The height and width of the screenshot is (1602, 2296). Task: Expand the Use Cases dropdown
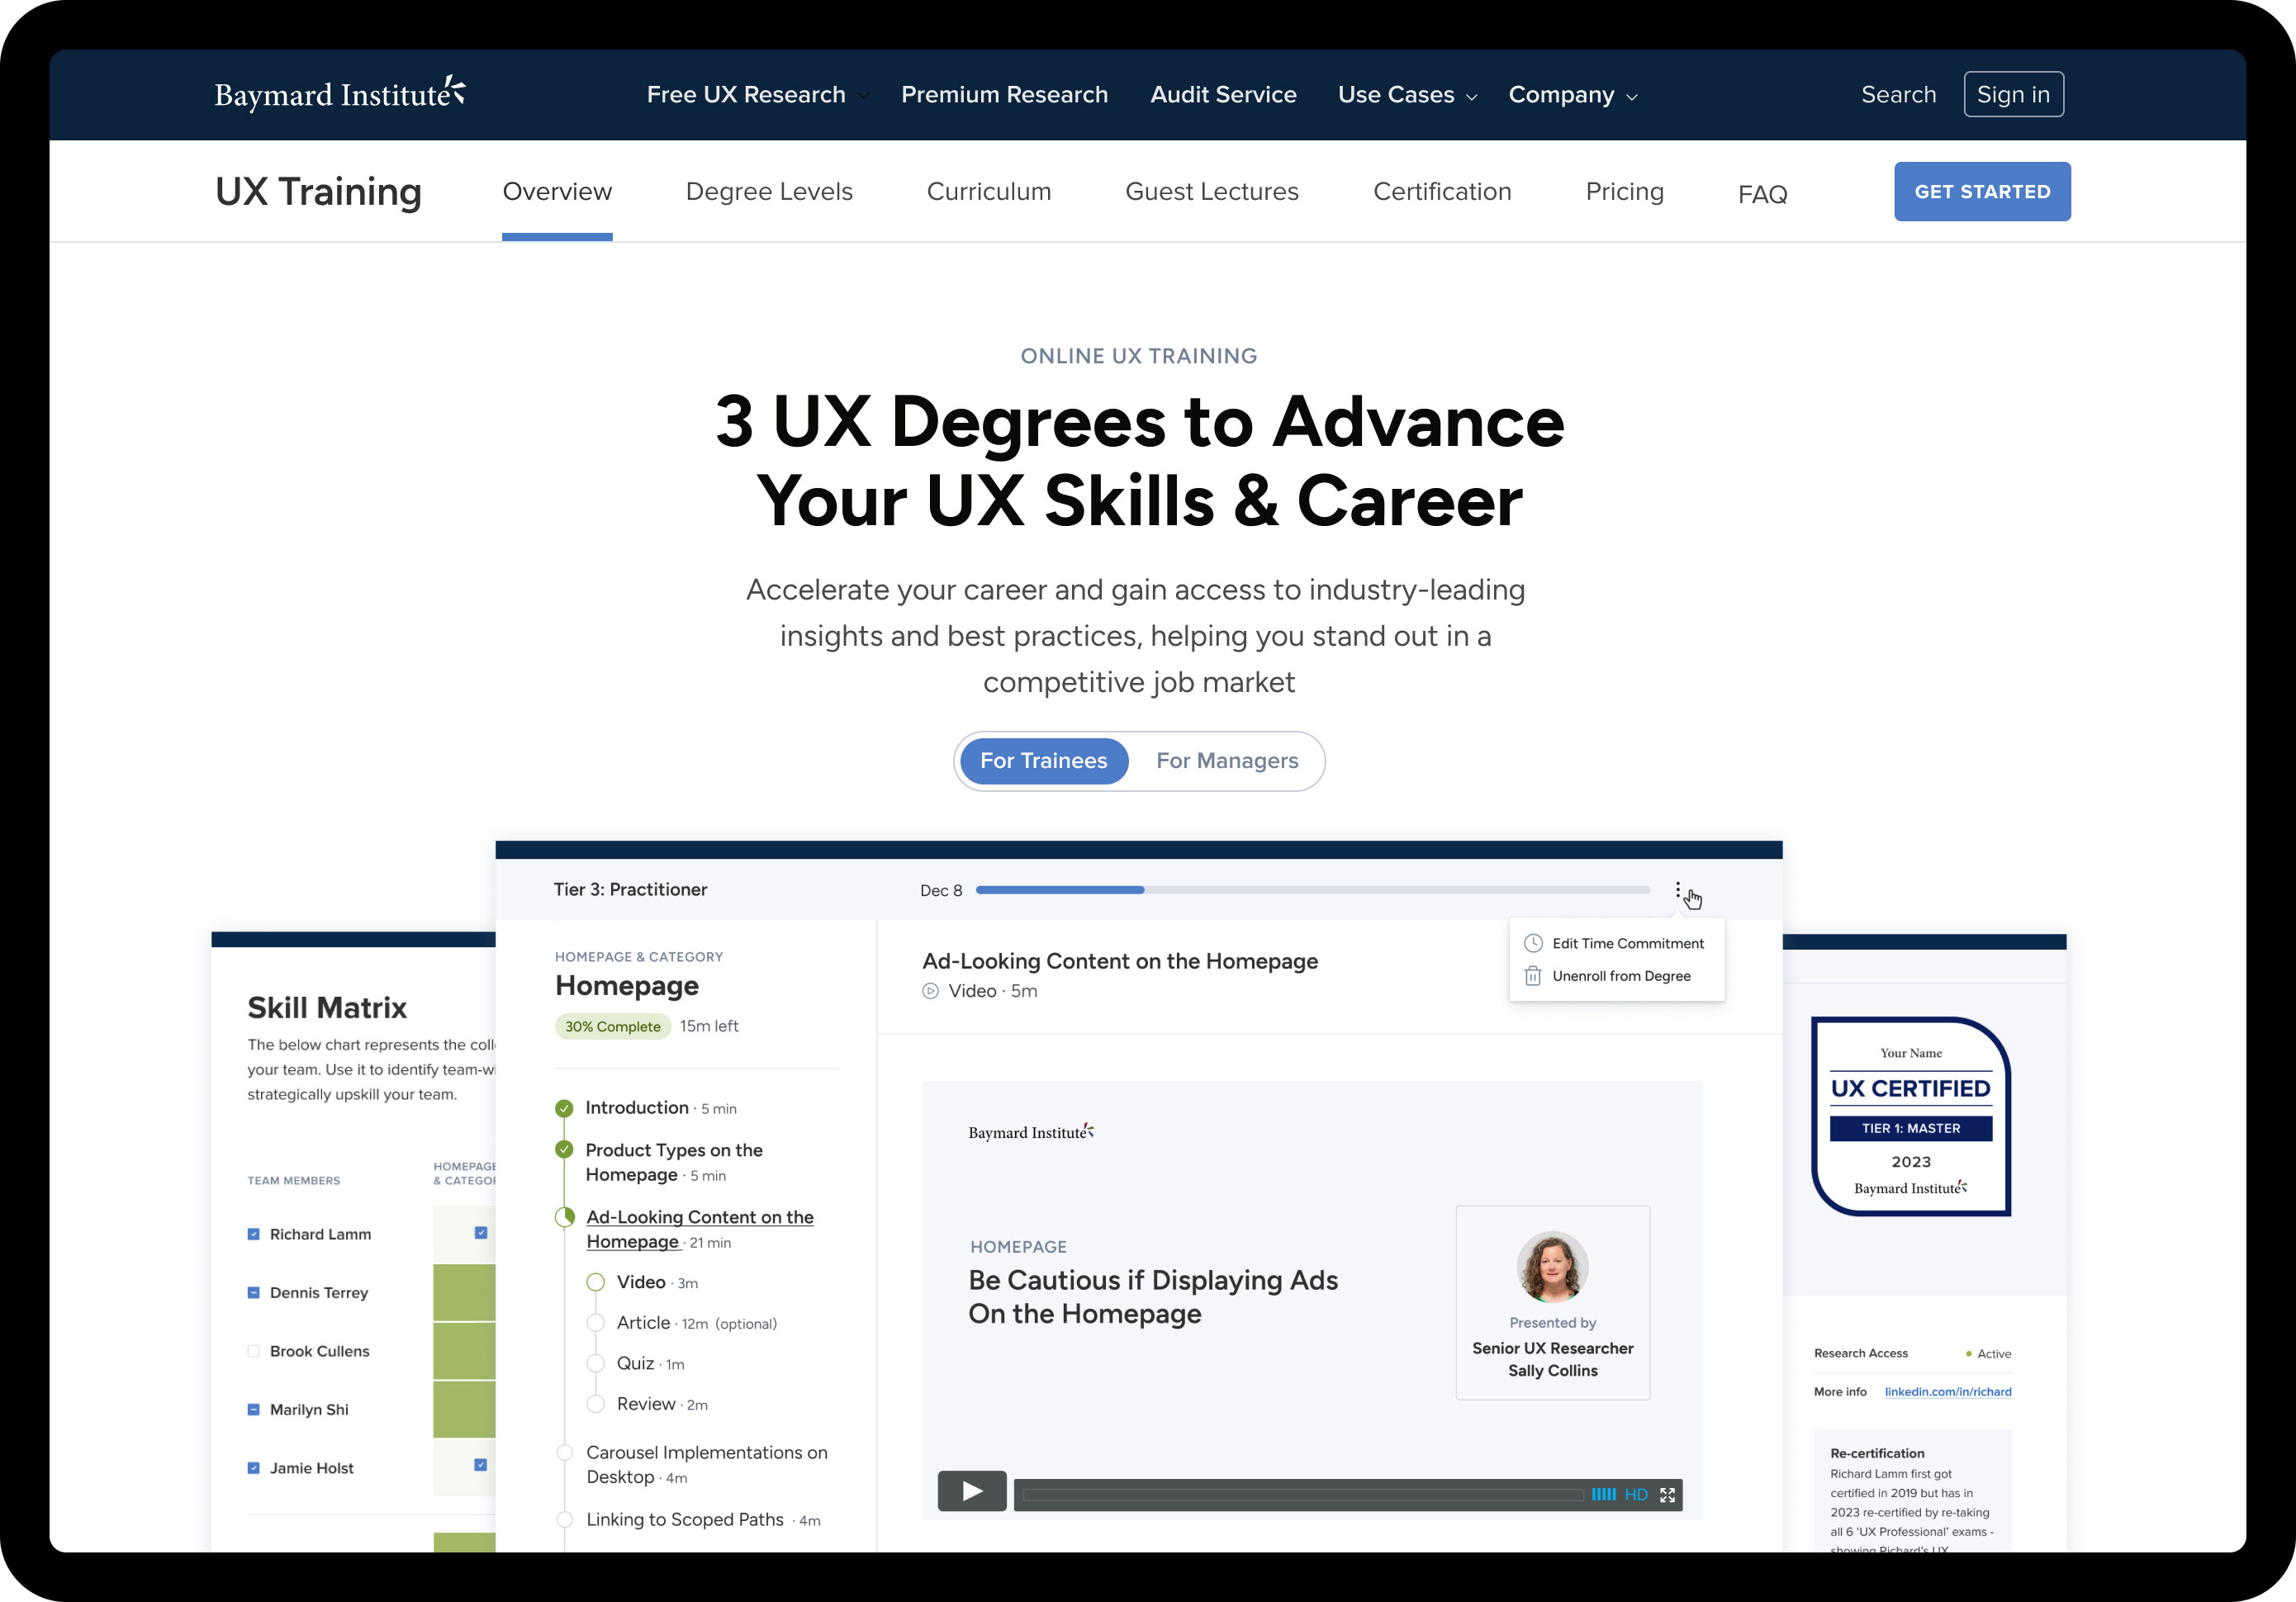click(x=1407, y=94)
